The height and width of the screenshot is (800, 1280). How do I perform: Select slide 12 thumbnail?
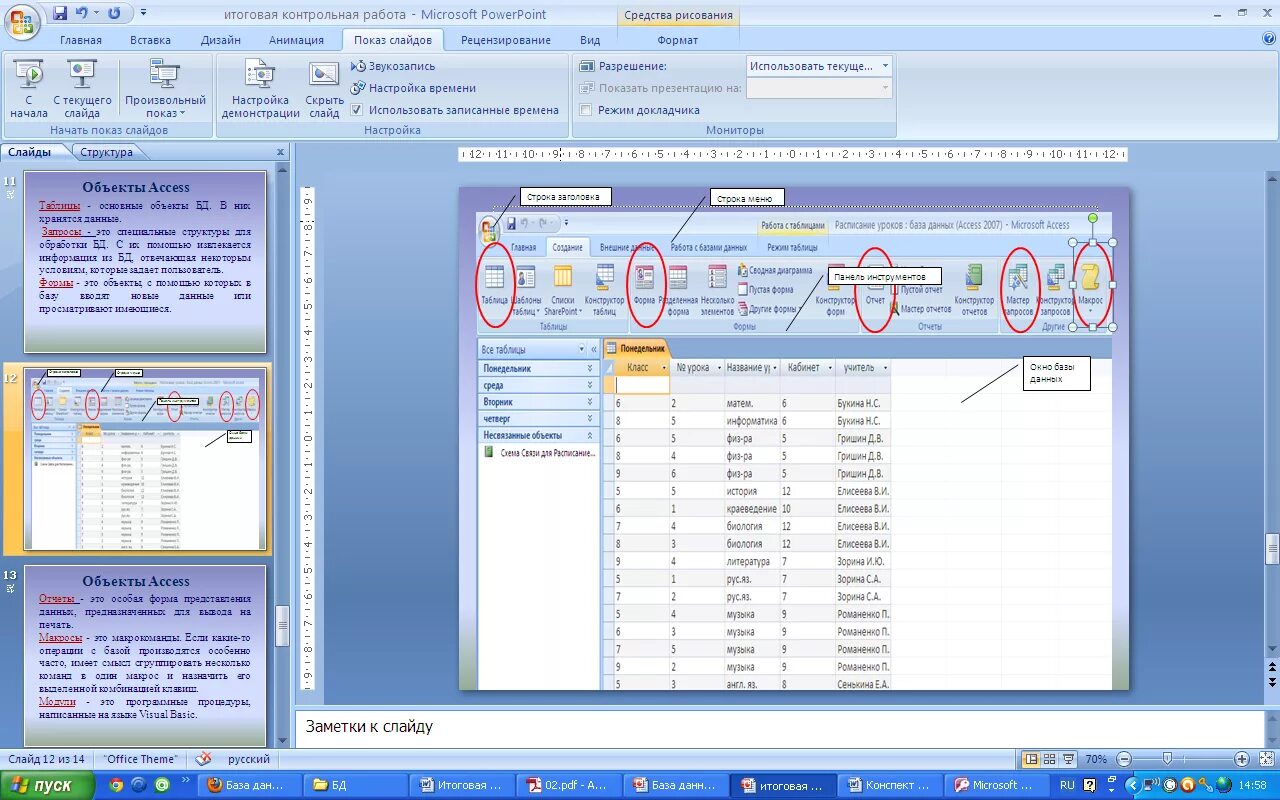tap(145, 458)
